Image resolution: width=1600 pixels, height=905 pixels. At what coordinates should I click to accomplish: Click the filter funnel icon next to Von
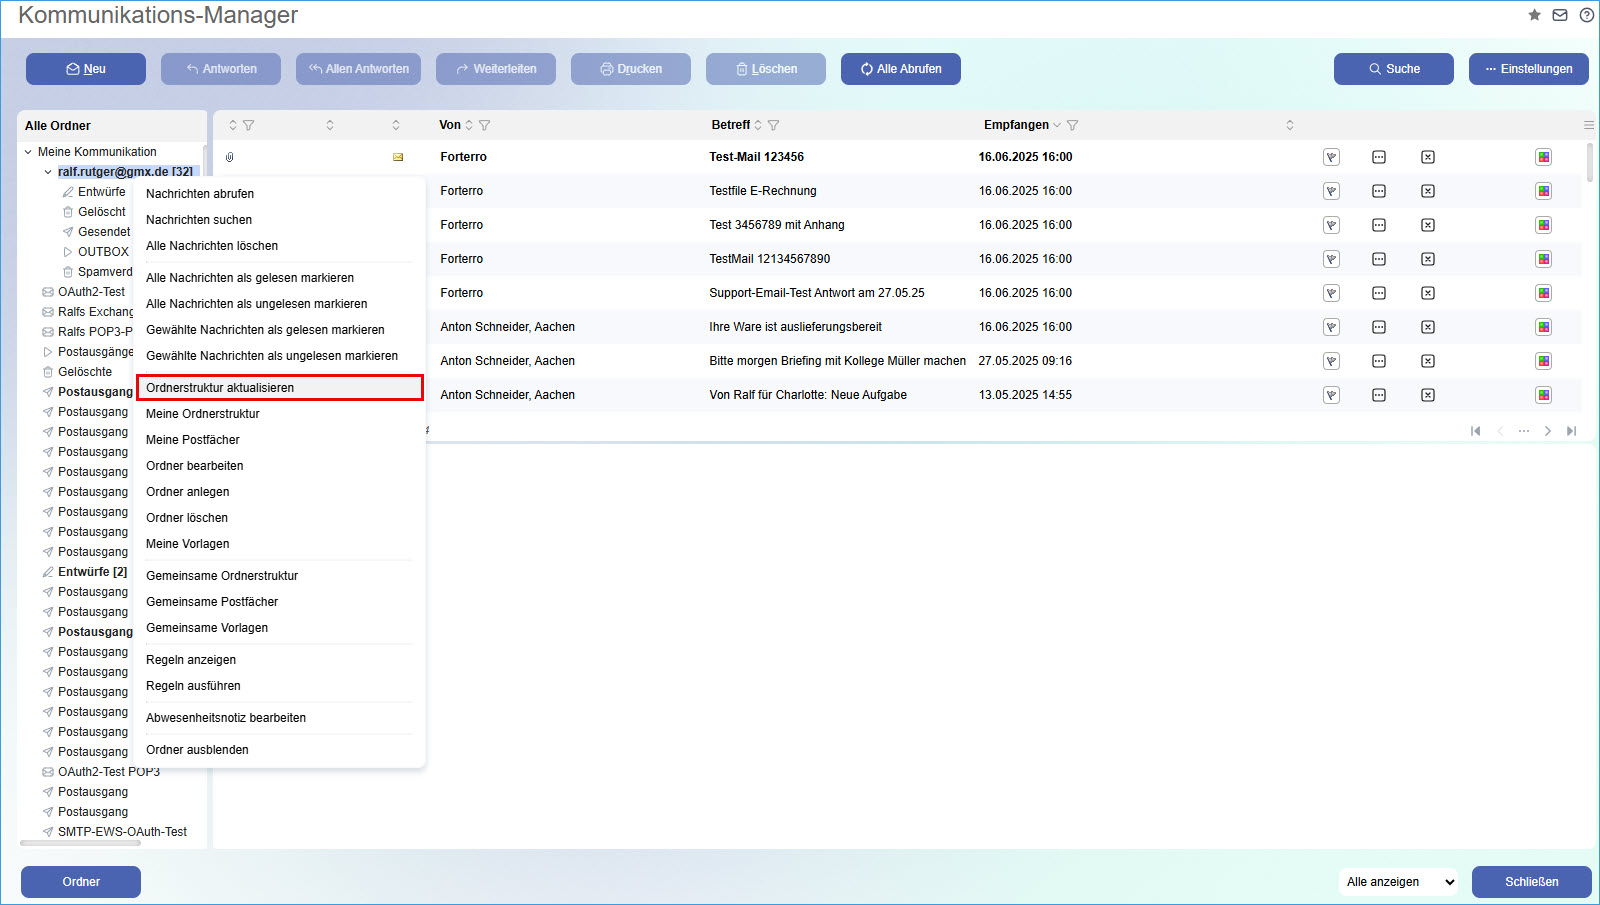point(485,125)
